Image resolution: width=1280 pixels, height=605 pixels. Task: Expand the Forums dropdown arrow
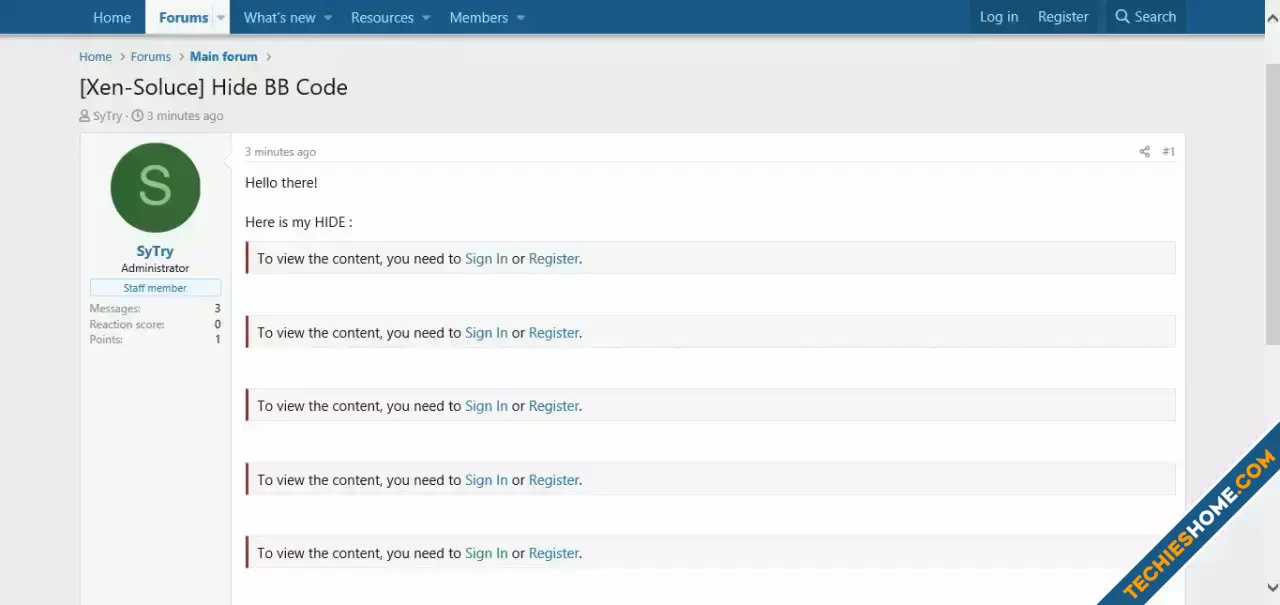tap(221, 17)
